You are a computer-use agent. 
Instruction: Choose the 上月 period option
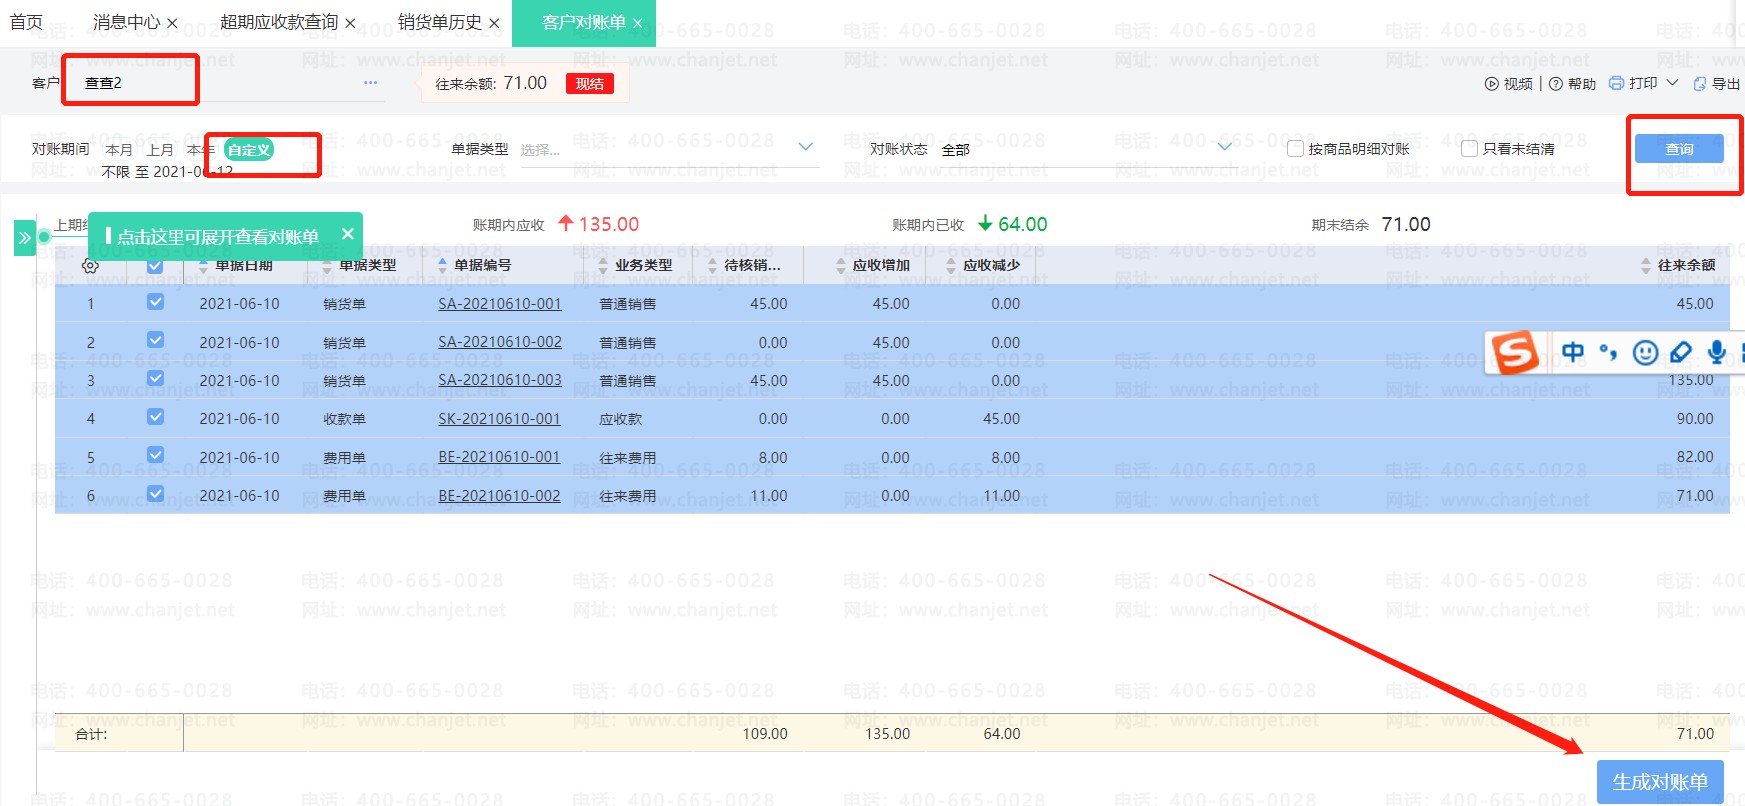160,150
